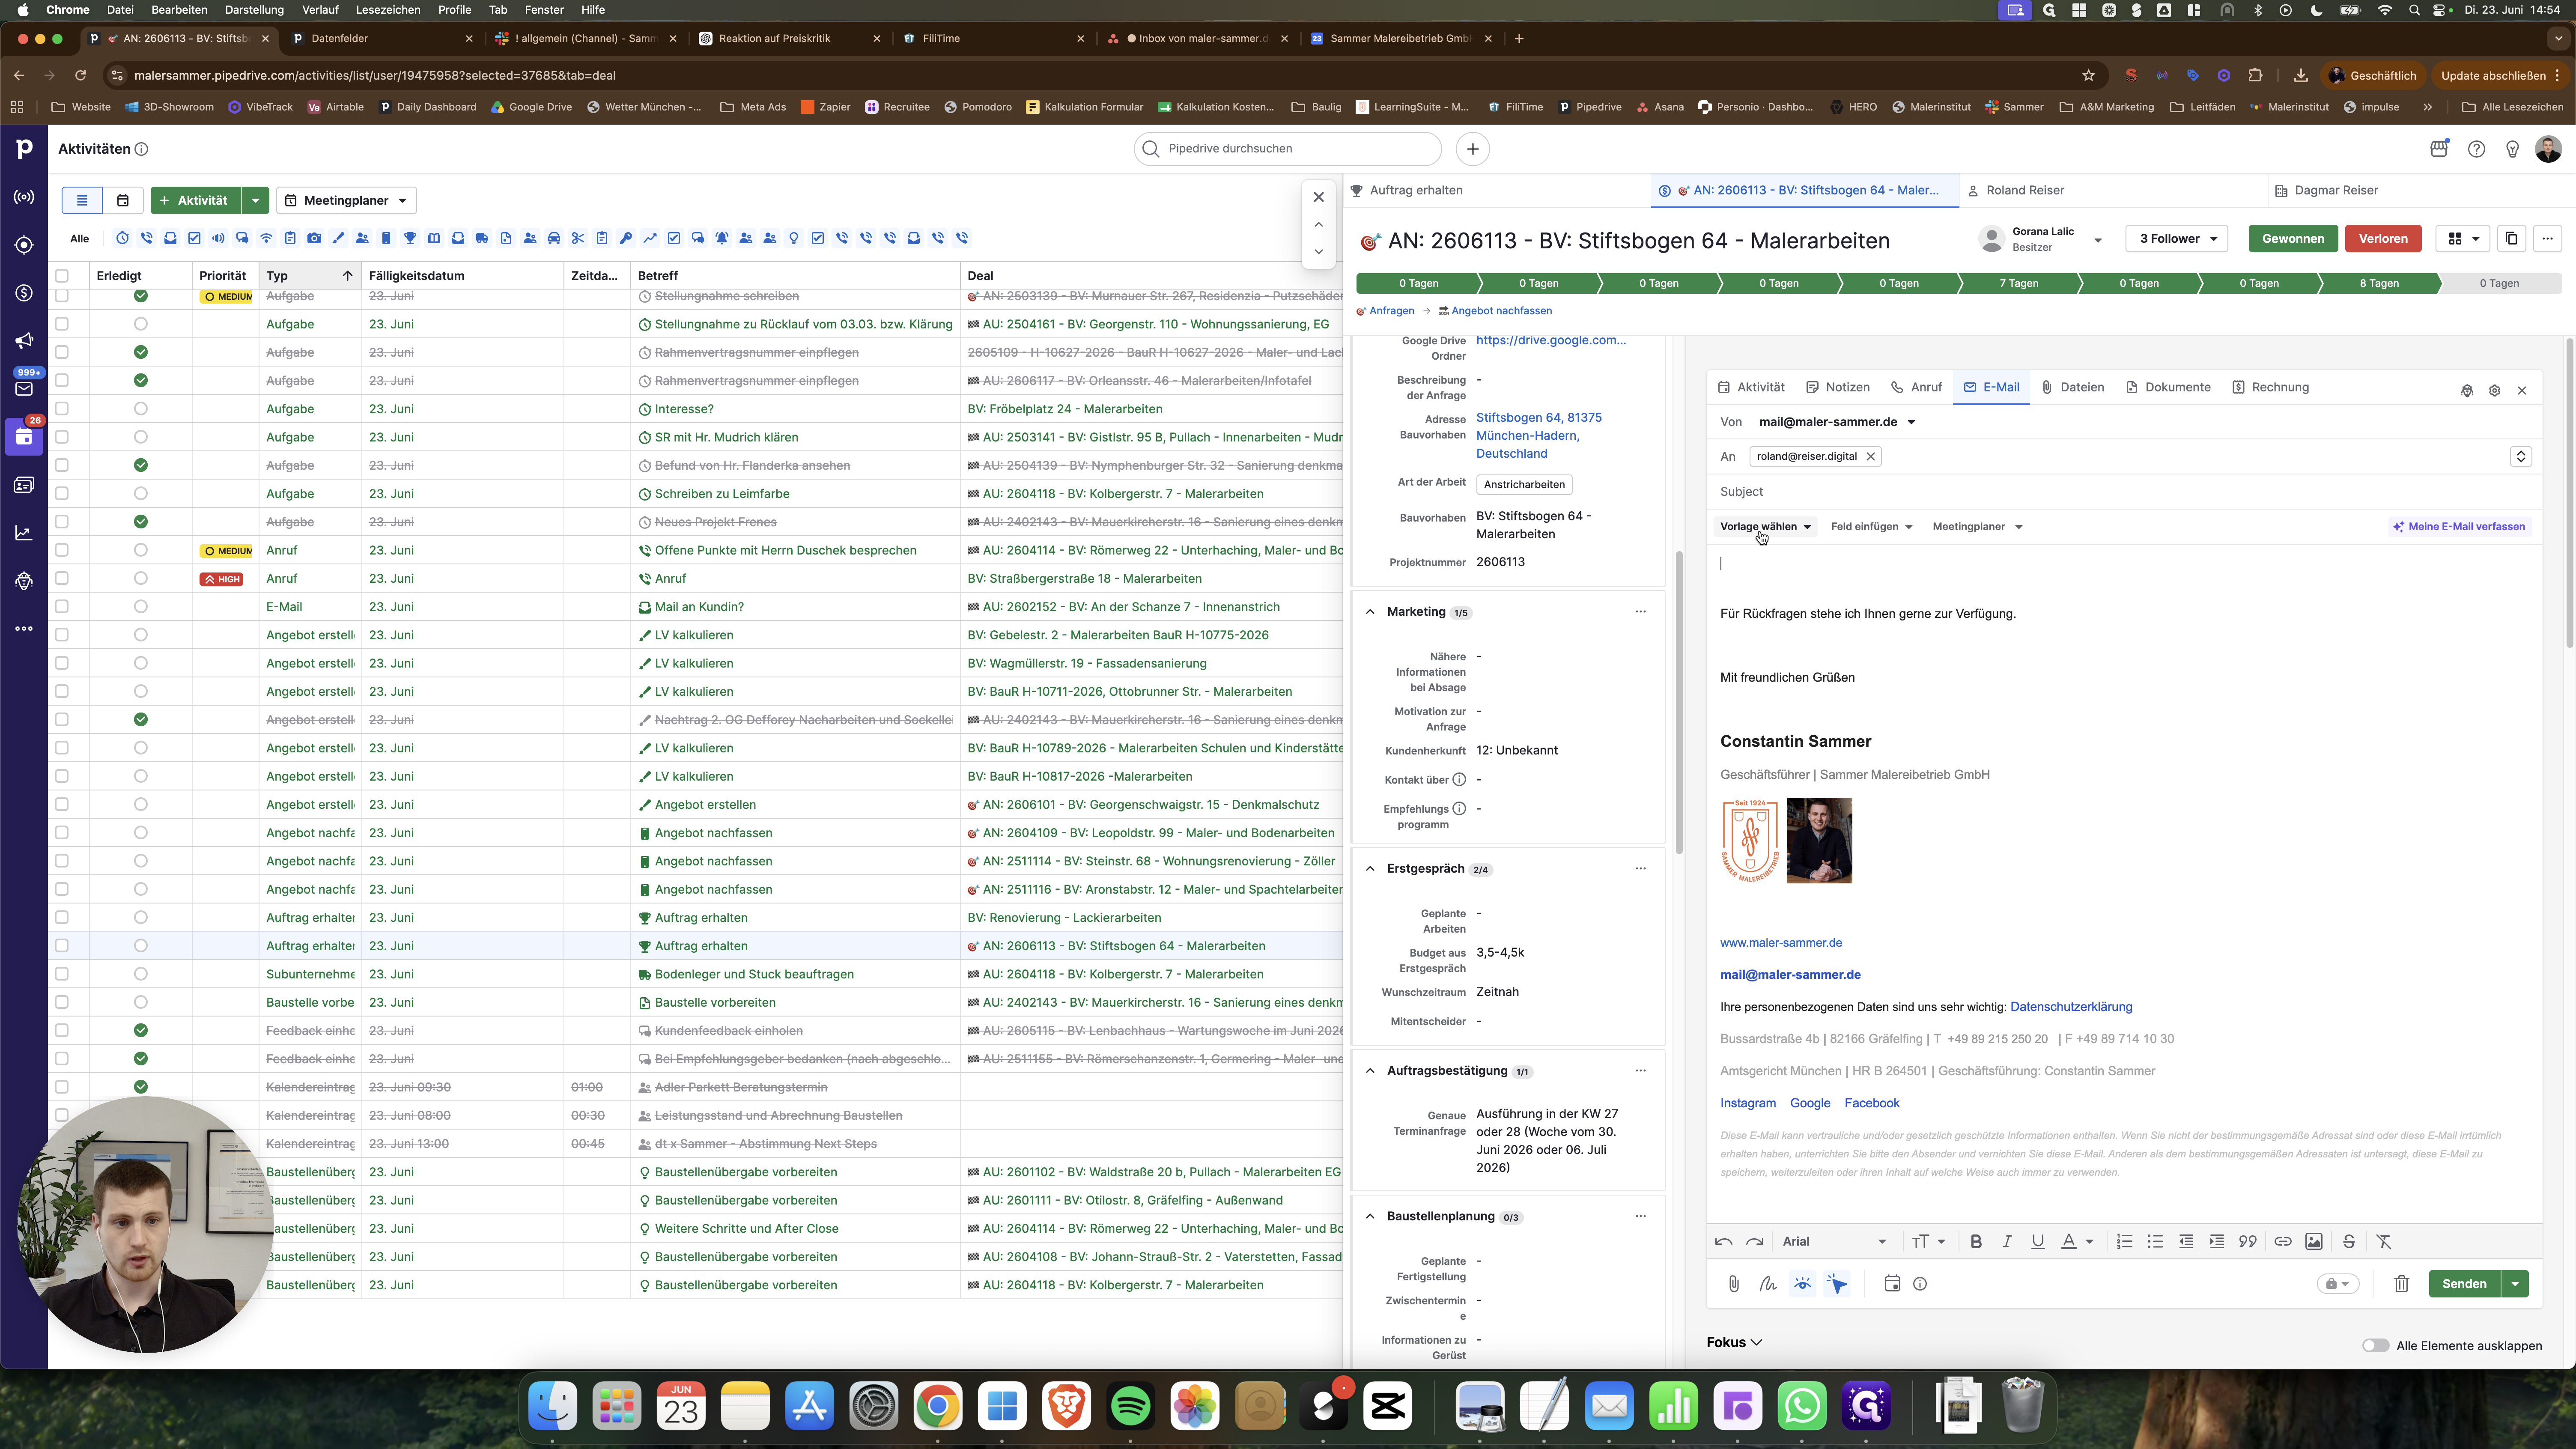
Task: Filter activities by the lightbulb icon type
Action: point(794,239)
